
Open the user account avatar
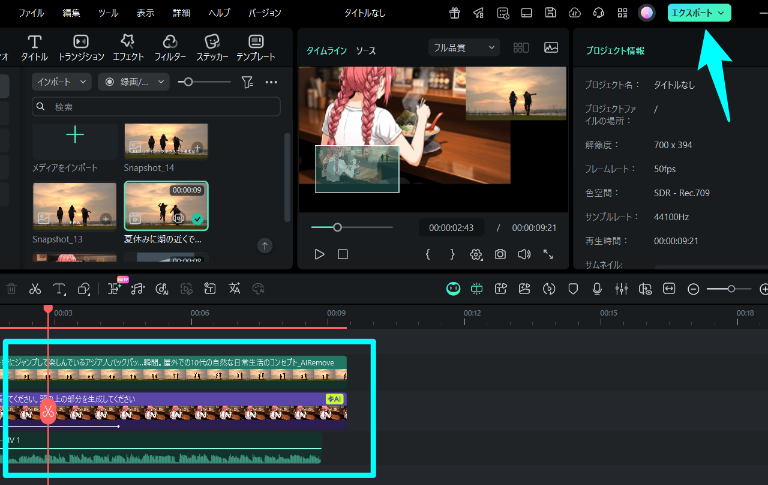647,13
